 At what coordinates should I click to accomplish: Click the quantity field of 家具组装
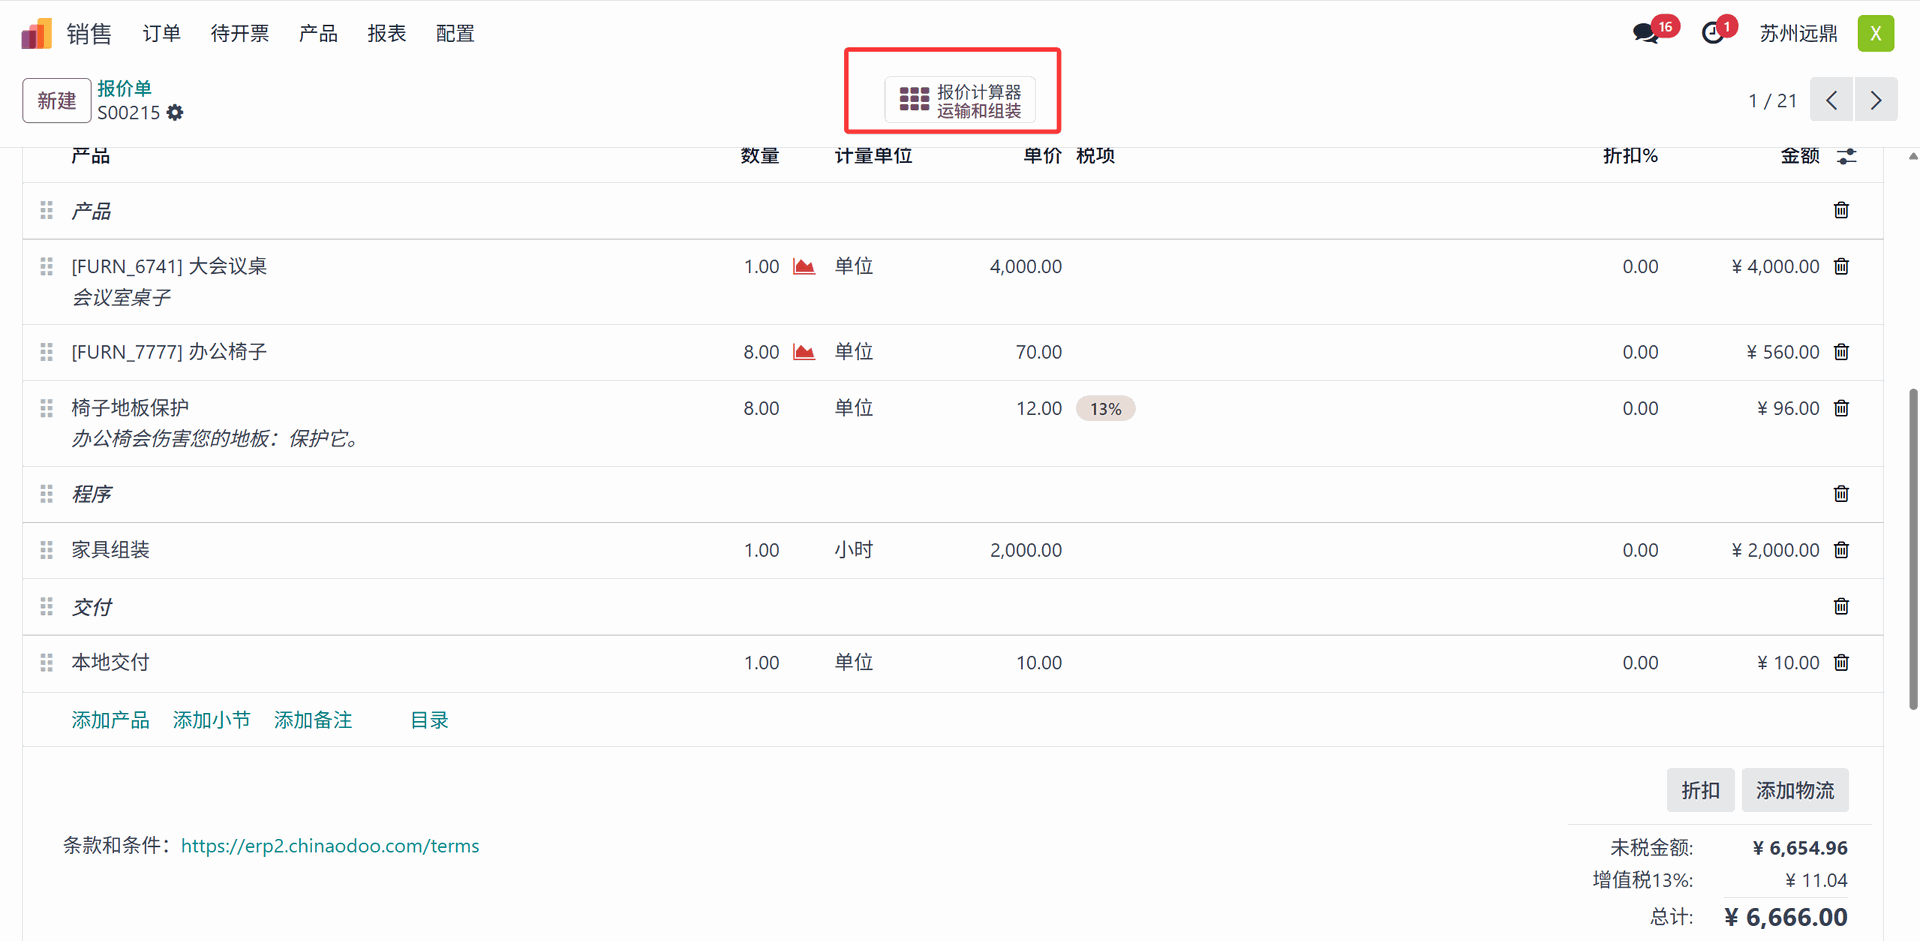761,550
